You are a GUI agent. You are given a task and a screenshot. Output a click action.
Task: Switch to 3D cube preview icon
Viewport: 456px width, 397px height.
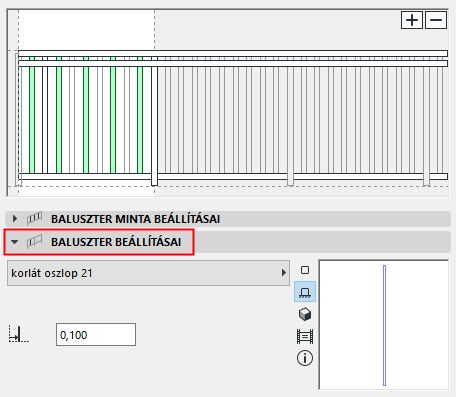tap(305, 314)
